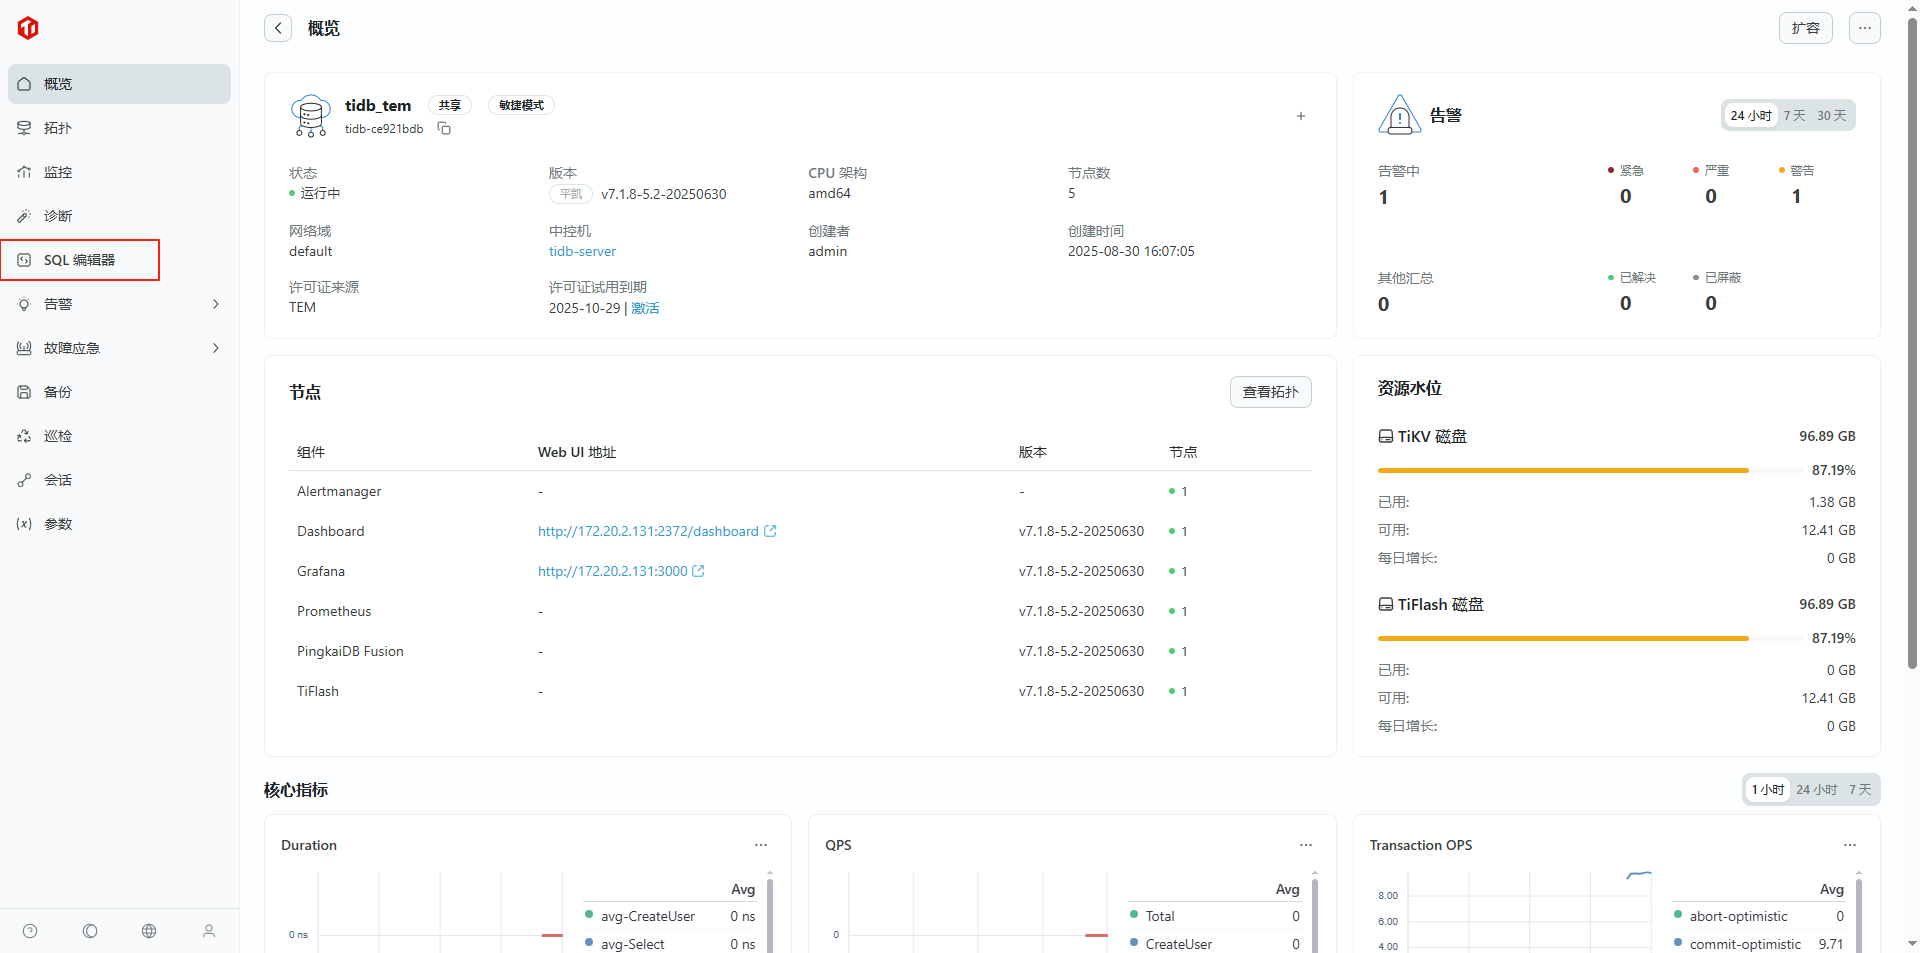Expand the 故障应急 sidebar submenu

click(x=216, y=348)
